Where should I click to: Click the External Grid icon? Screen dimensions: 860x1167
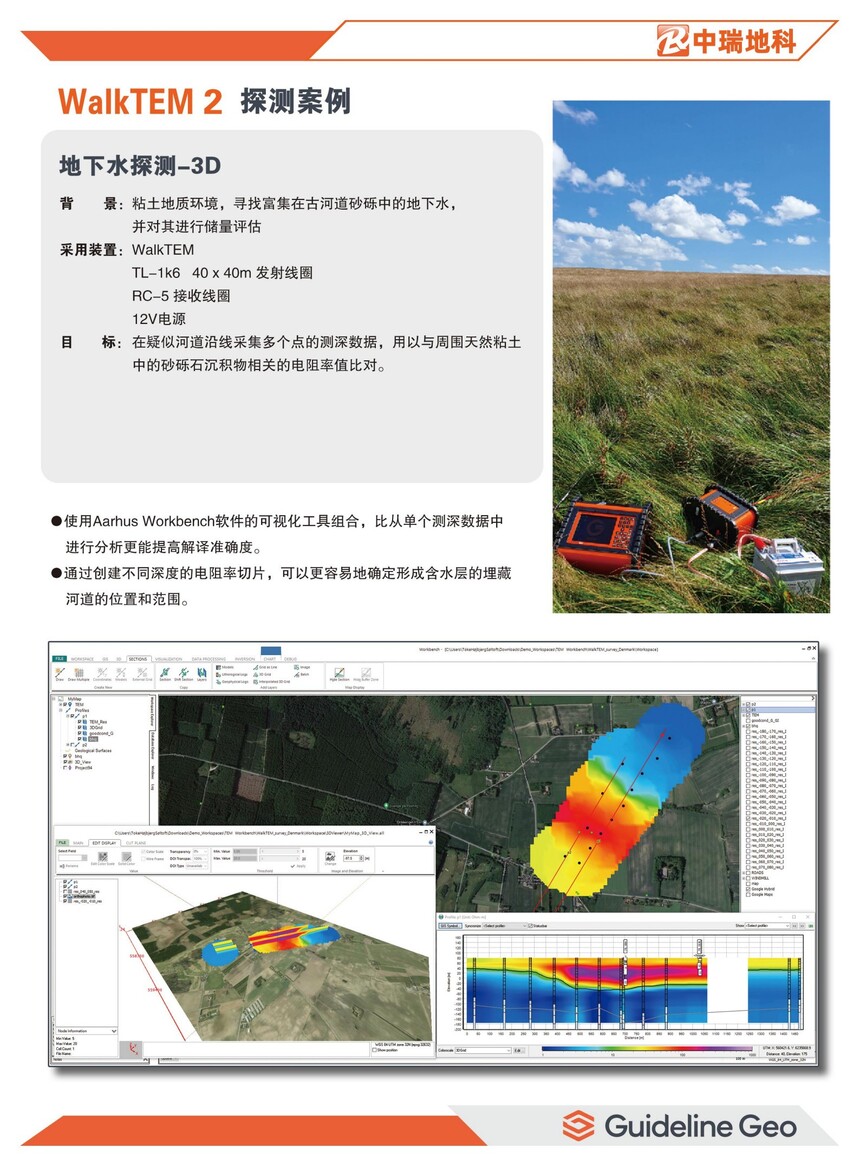[142, 674]
